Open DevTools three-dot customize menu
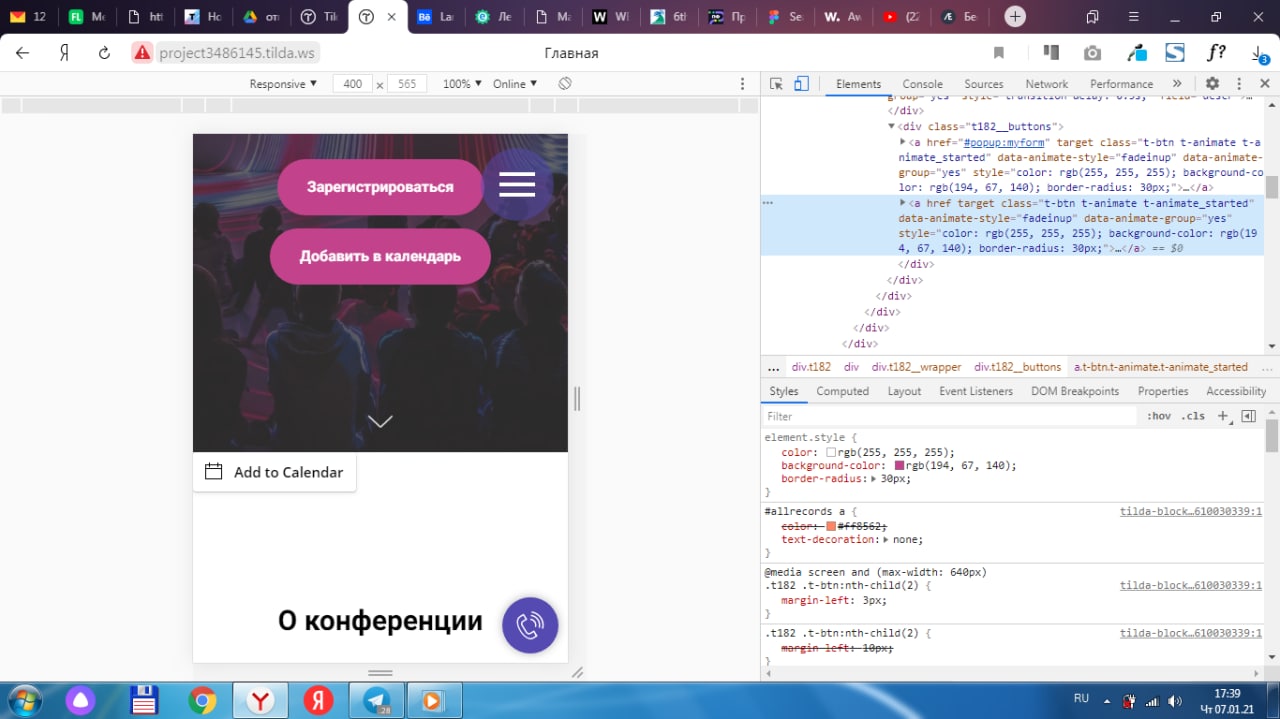The height and width of the screenshot is (719, 1280). tap(1239, 84)
